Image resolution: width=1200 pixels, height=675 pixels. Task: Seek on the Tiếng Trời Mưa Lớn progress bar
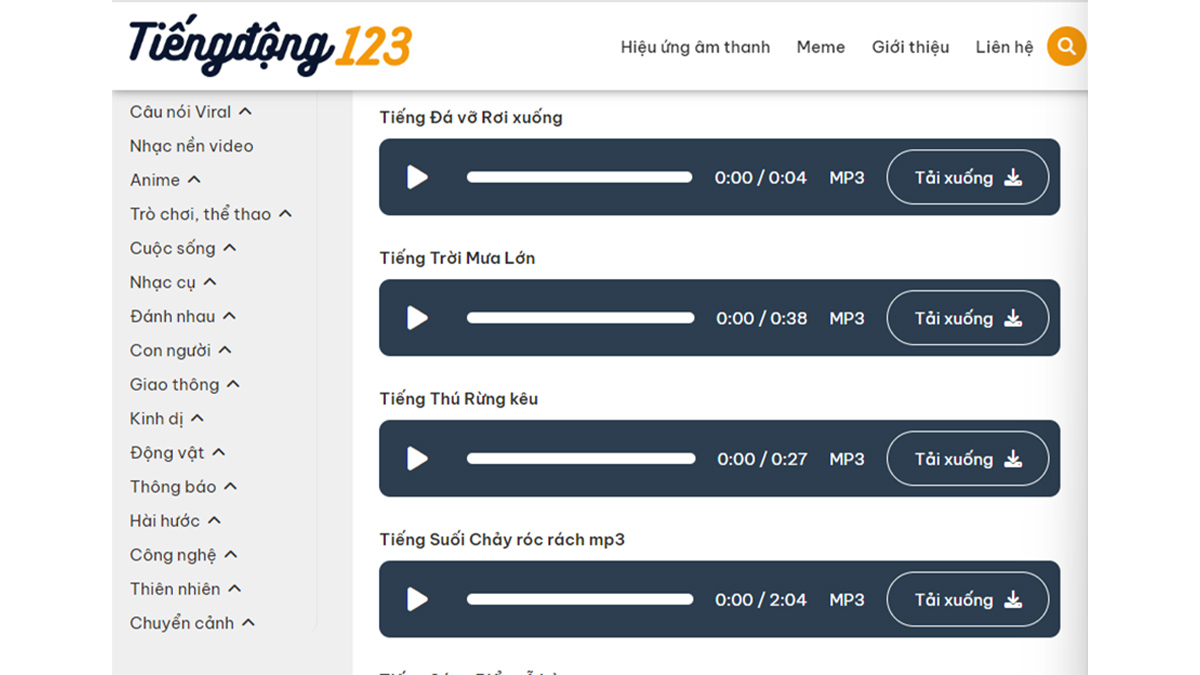(580, 318)
